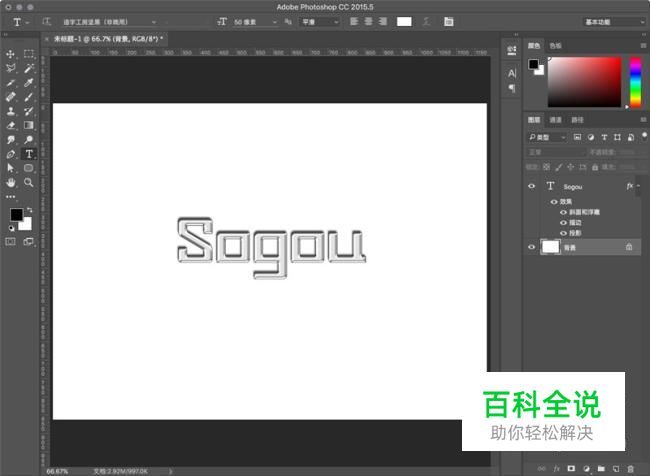Collapse the Sogou layer effects list

tap(638, 186)
